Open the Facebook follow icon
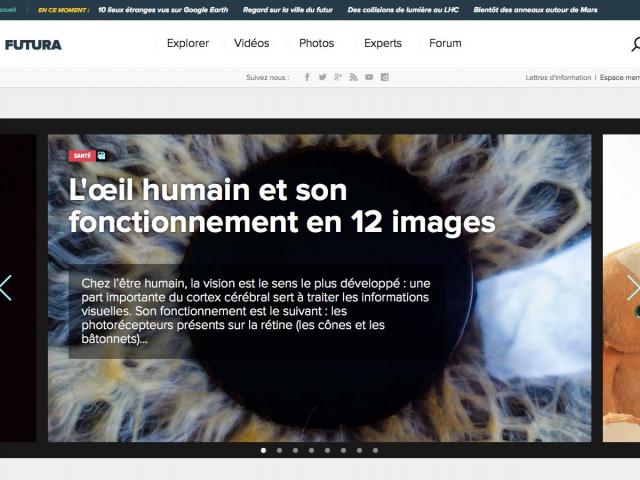 pos(307,77)
